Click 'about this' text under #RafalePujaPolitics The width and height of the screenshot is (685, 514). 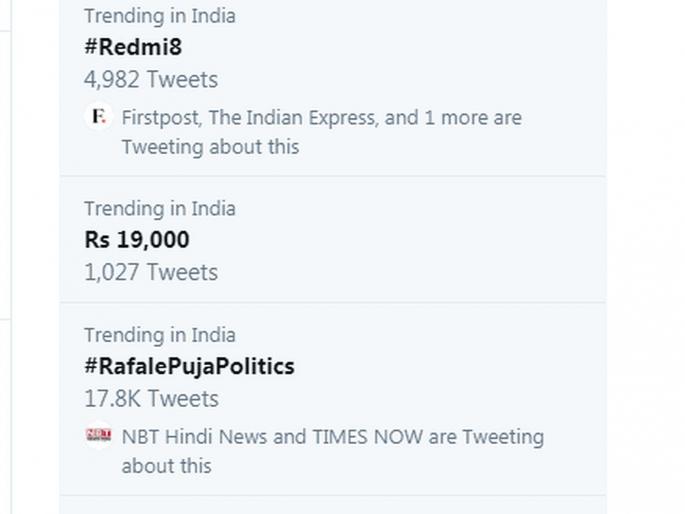coord(166,466)
